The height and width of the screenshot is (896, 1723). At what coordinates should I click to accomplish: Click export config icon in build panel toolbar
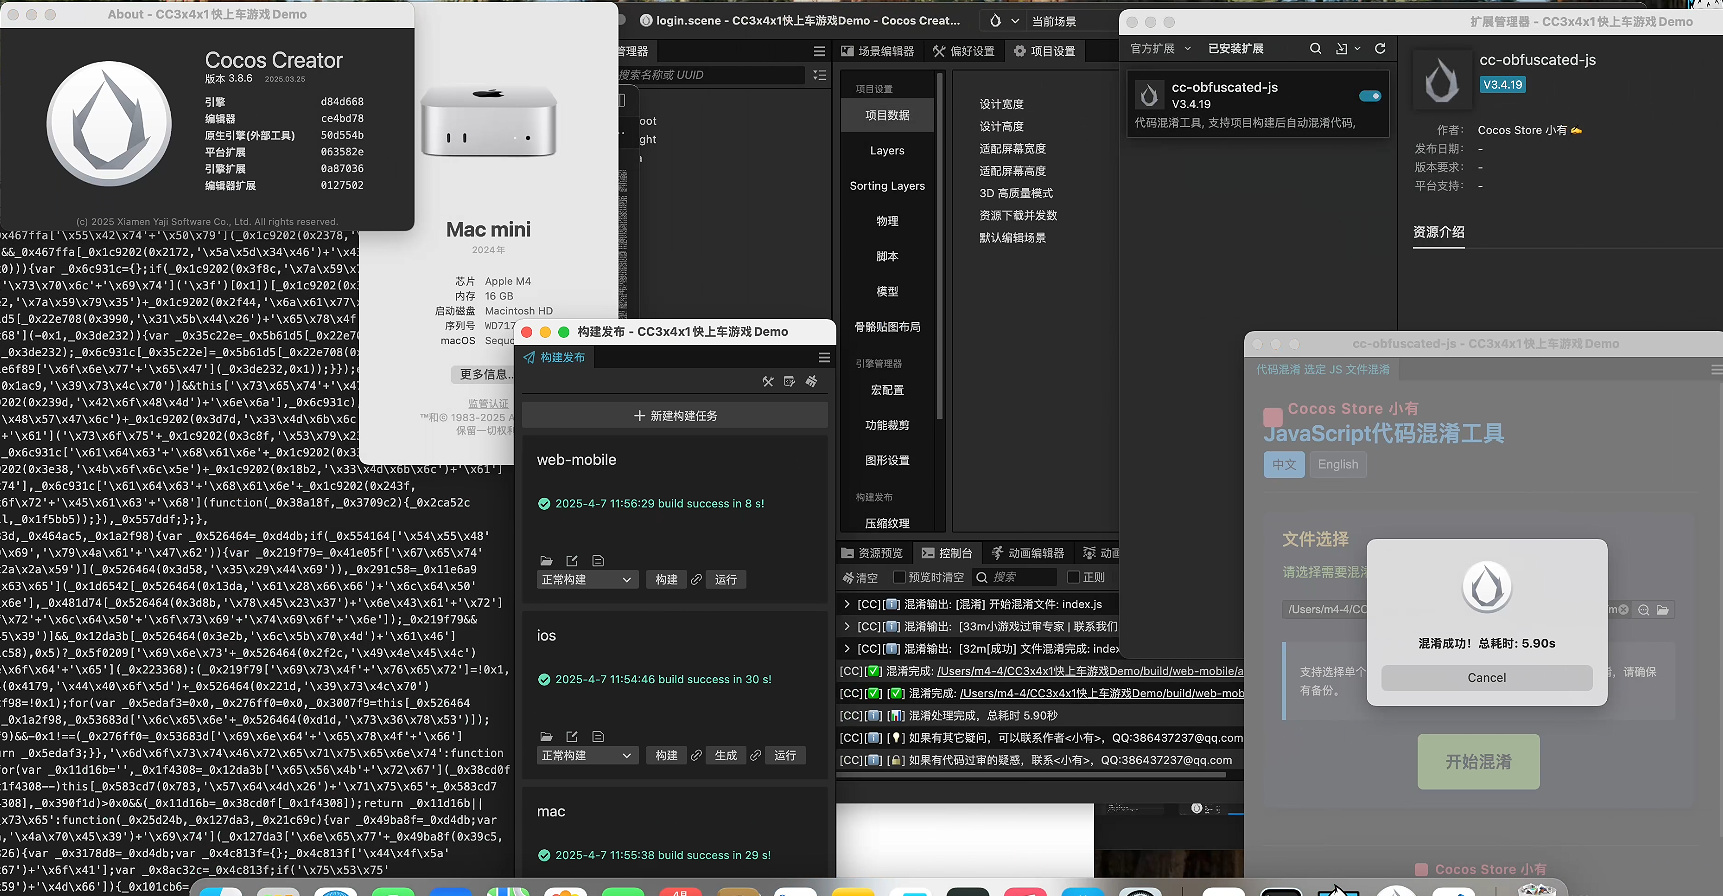pos(789,381)
